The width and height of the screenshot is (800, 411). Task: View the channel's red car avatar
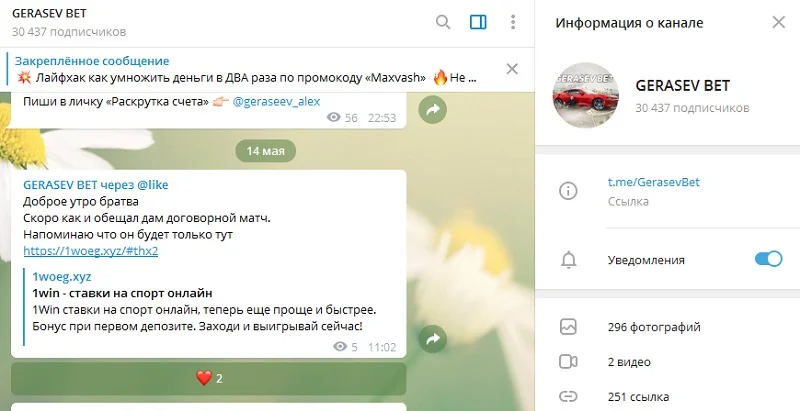pyautogui.click(x=586, y=95)
